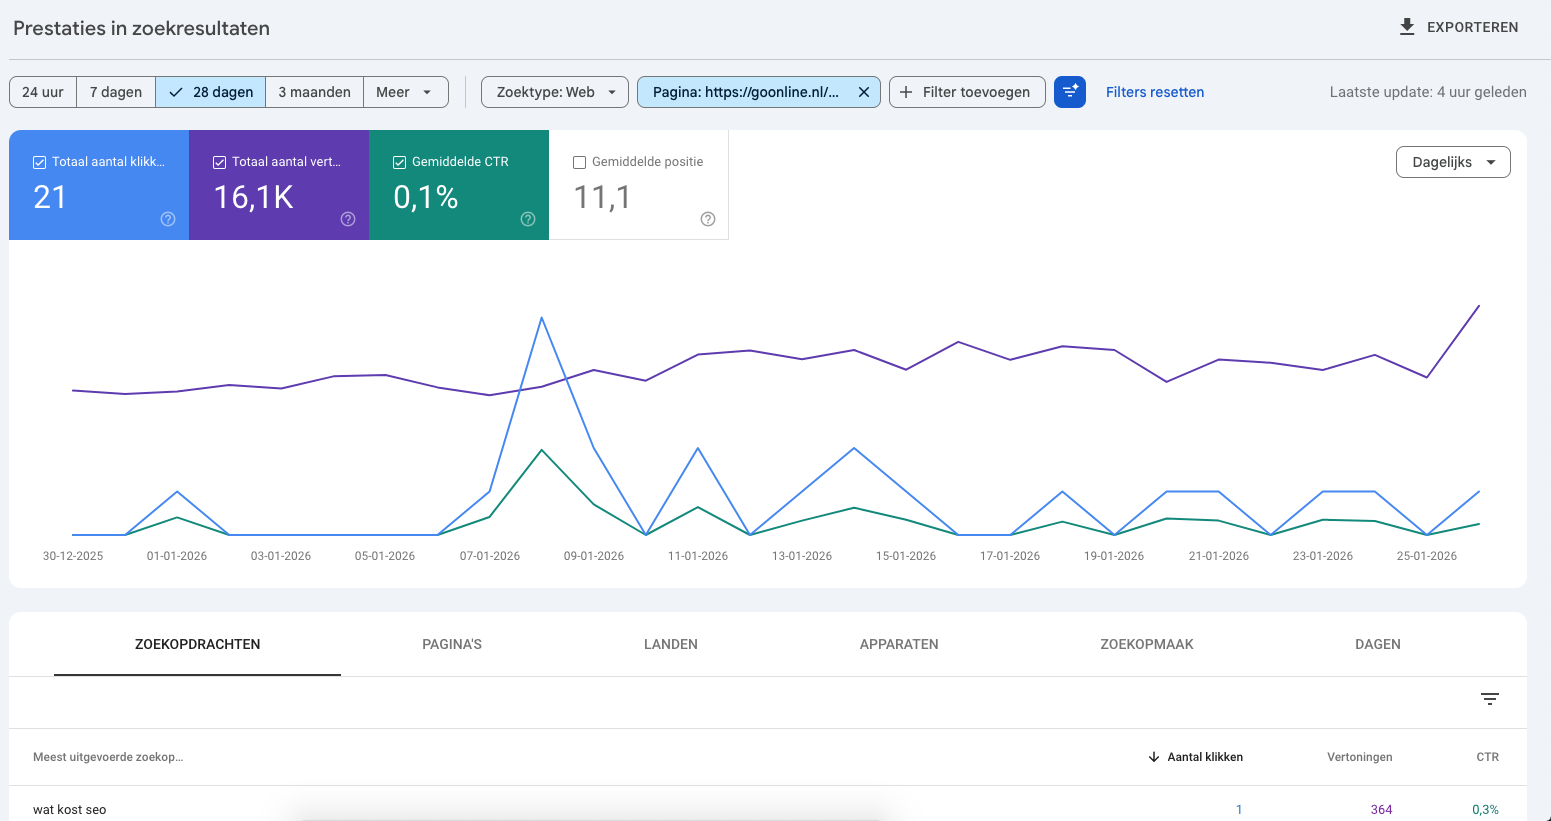The image size is (1551, 821).
Task: Click the export download icon
Action: pos(1407,27)
